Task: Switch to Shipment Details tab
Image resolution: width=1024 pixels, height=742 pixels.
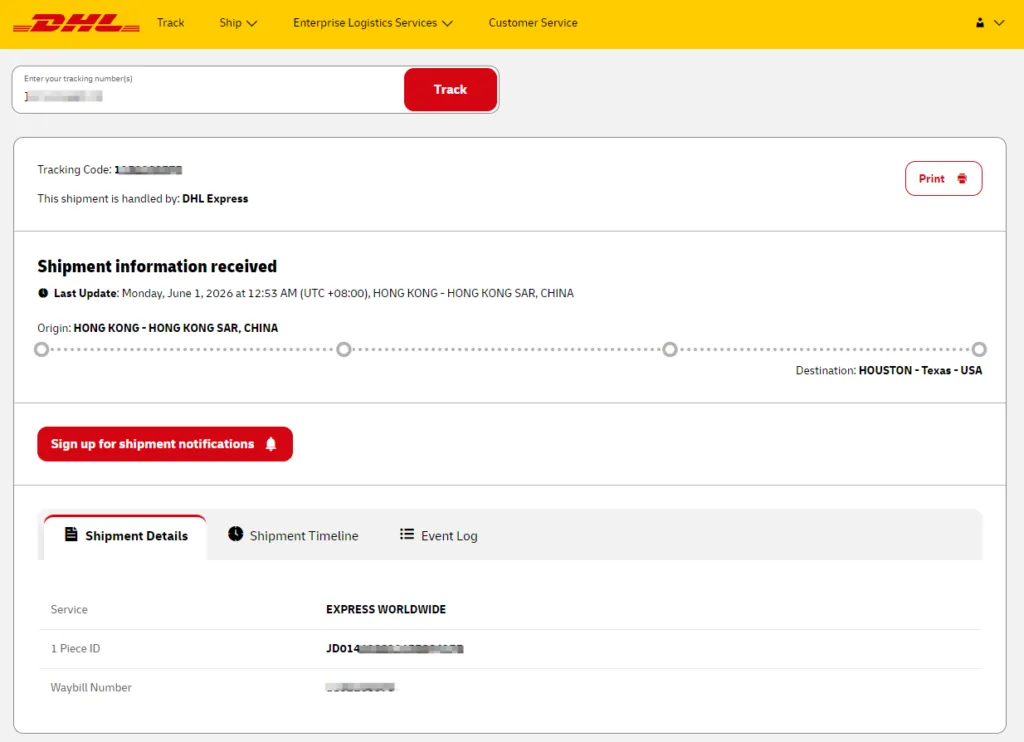Action: 125,536
